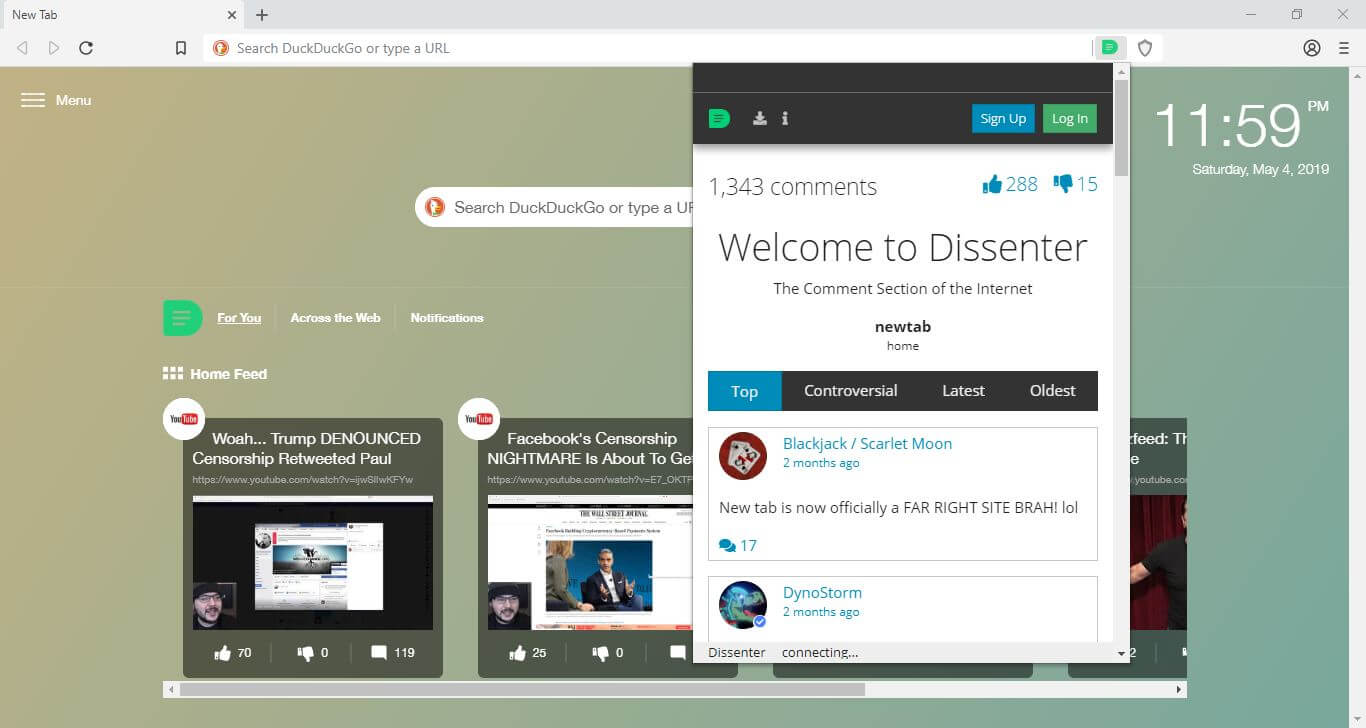The width and height of the screenshot is (1366, 728).
Task: Click Blackjack / Scarlet Moon avatar
Action: click(x=743, y=456)
